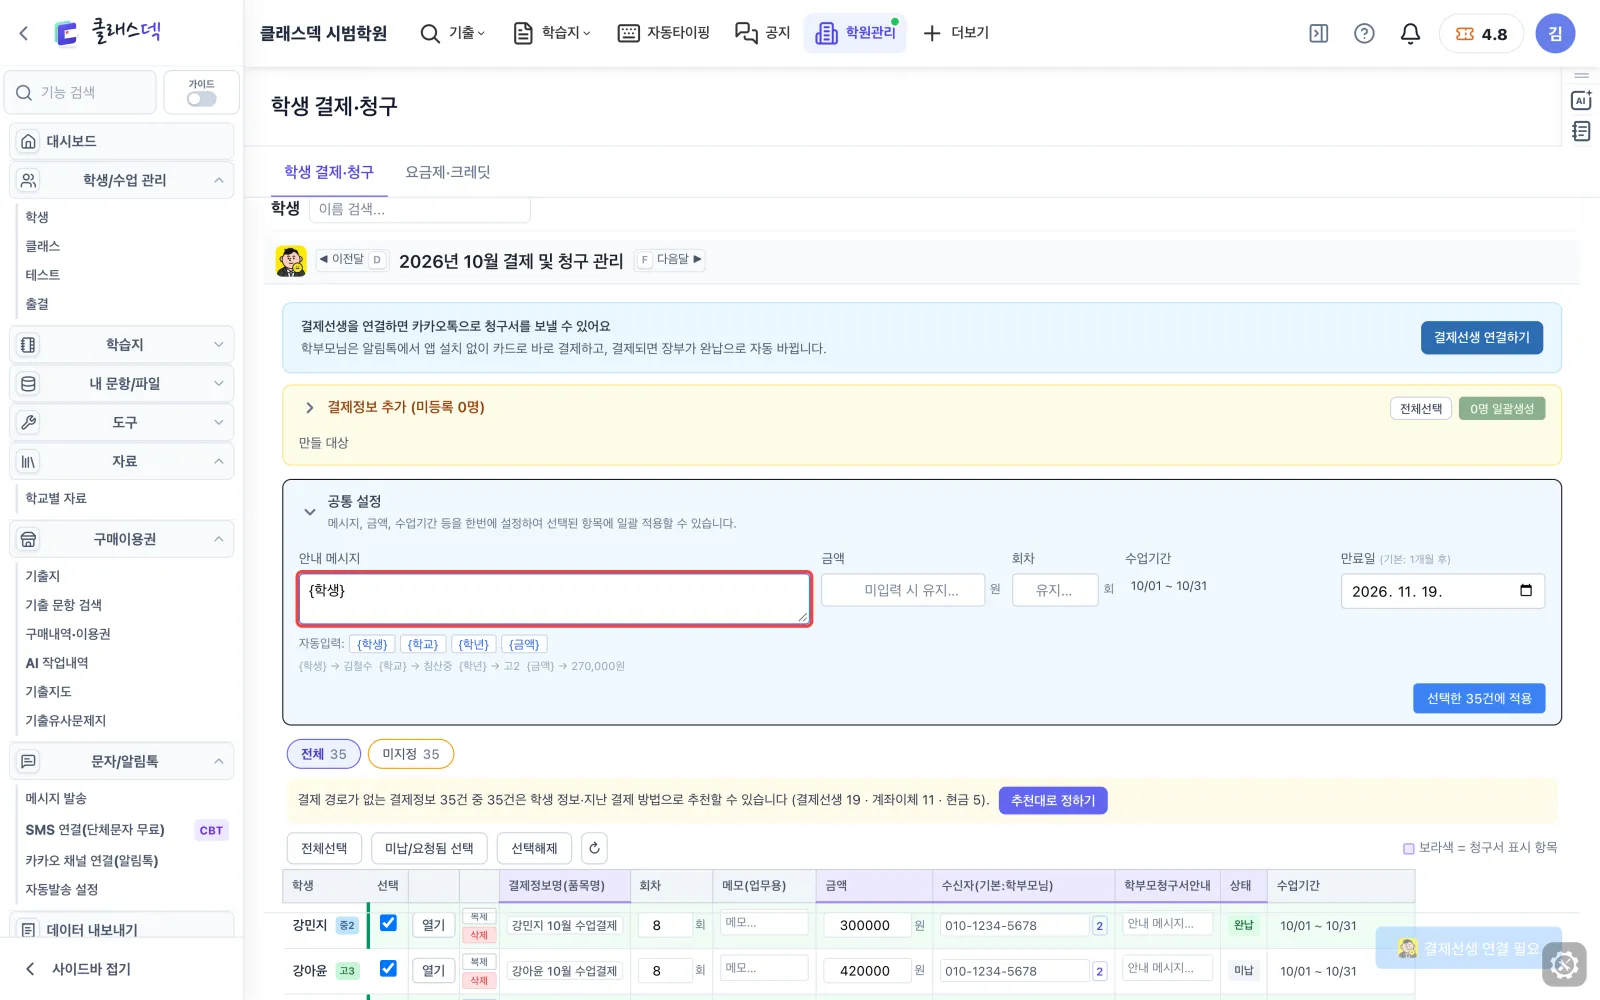The image size is (1600, 1000).
Task: Toggle the 가이드 switch
Action: [x=201, y=99]
